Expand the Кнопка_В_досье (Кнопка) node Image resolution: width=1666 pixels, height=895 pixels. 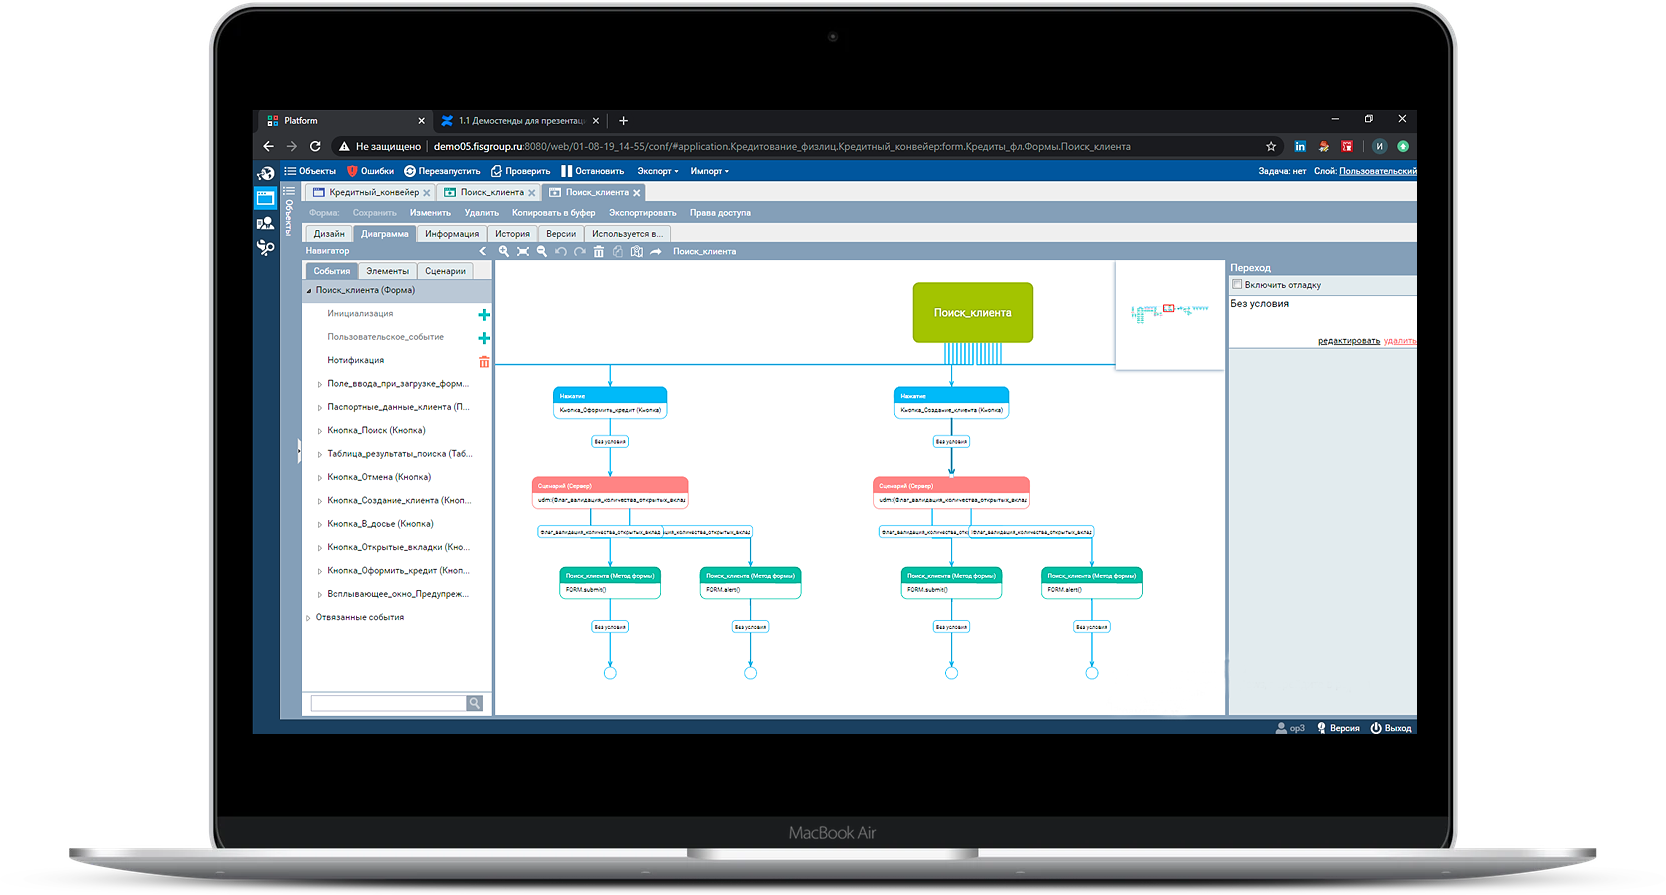tap(320, 524)
